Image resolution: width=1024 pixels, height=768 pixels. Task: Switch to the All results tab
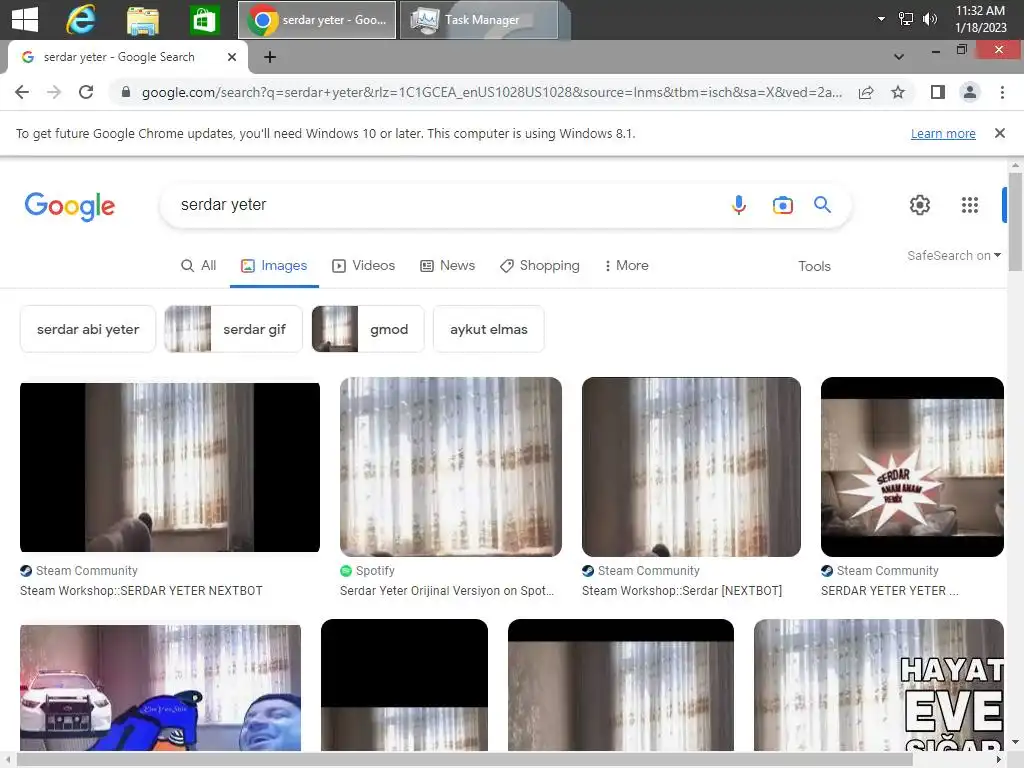coord(199,266)
